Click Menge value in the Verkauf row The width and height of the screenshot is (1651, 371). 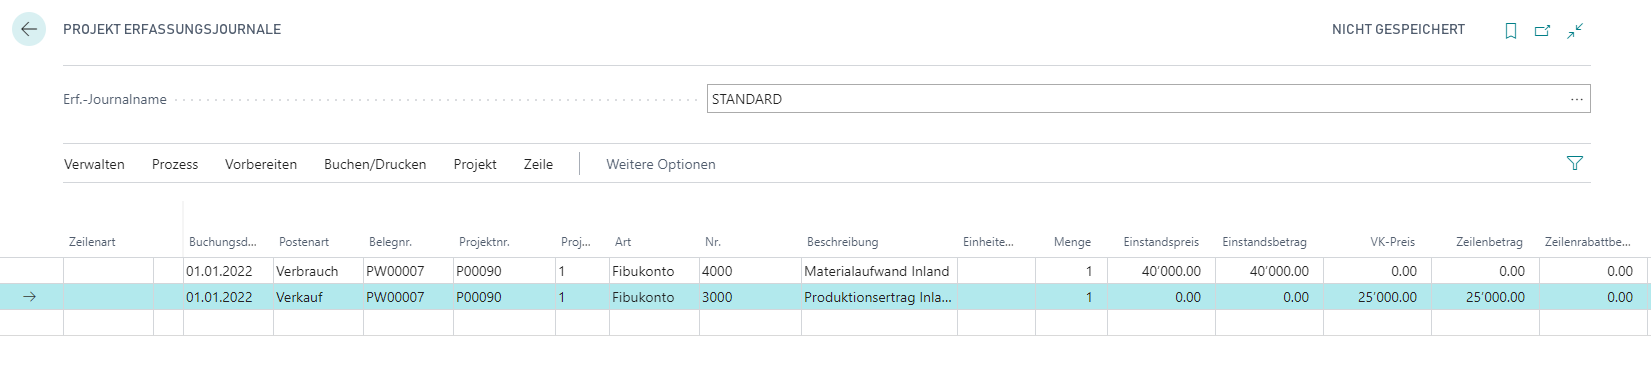coord(1071,297)
